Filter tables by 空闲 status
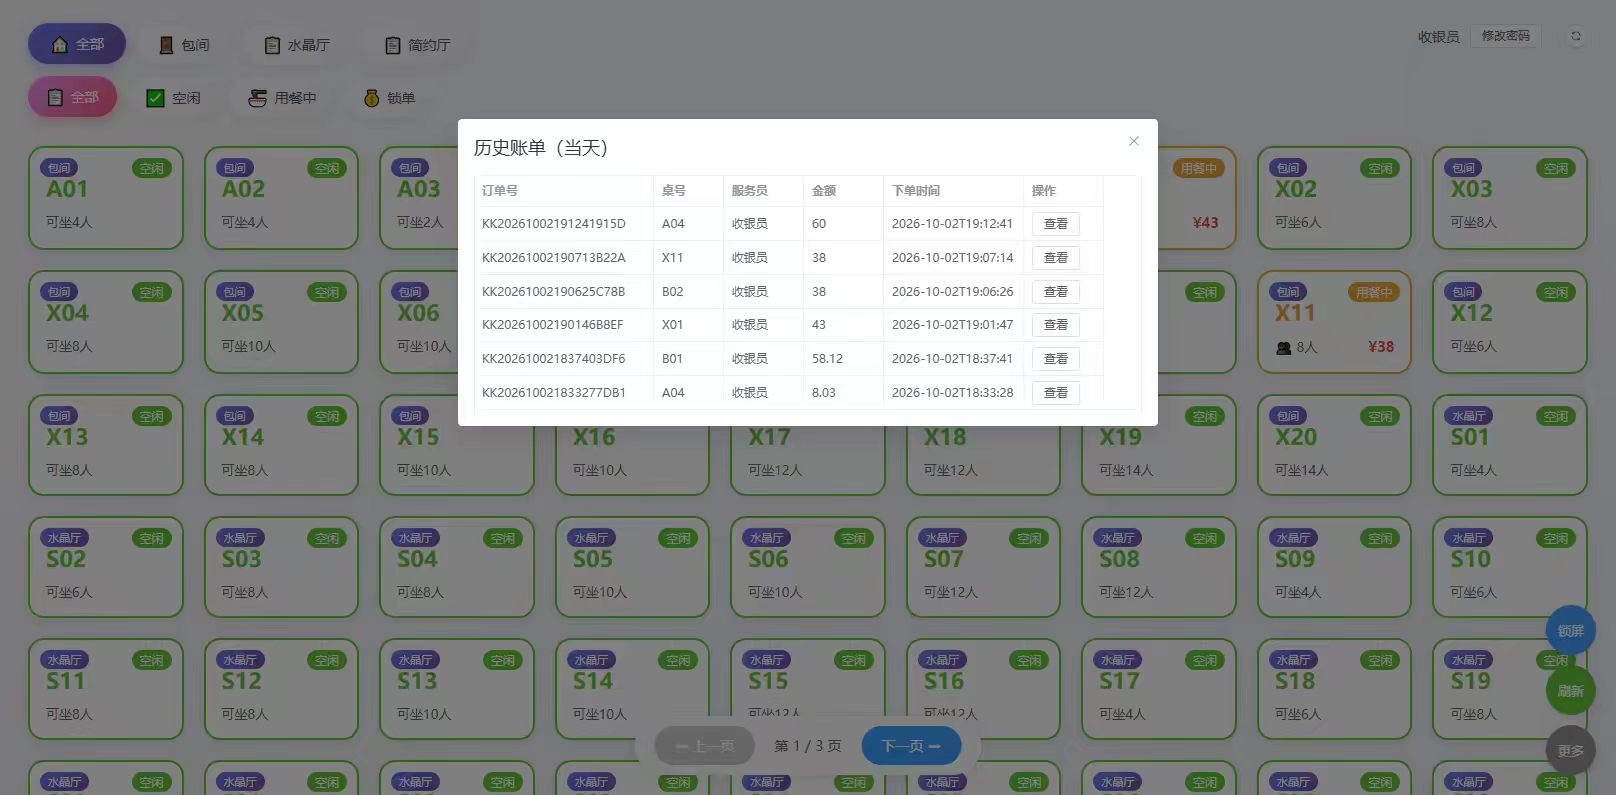 click(x=174, y=98)
